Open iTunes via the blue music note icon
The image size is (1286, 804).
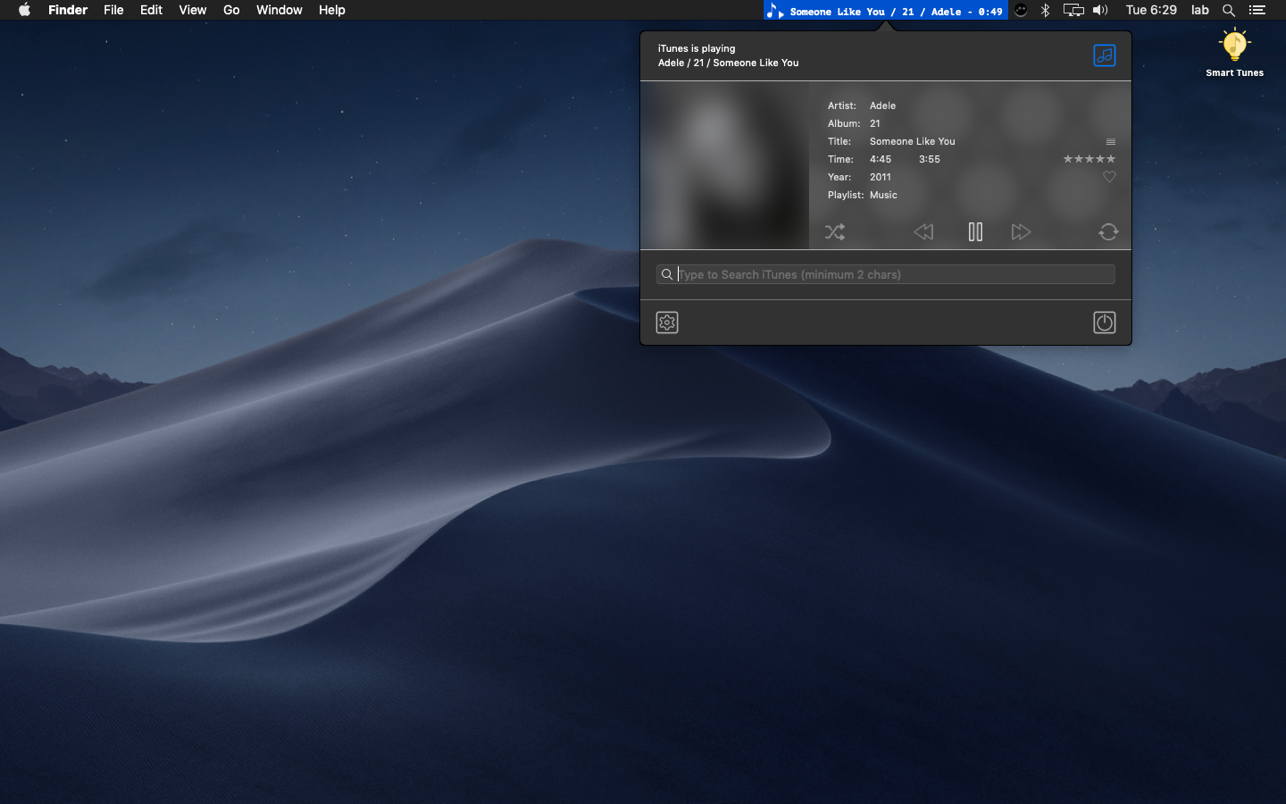1104,56
